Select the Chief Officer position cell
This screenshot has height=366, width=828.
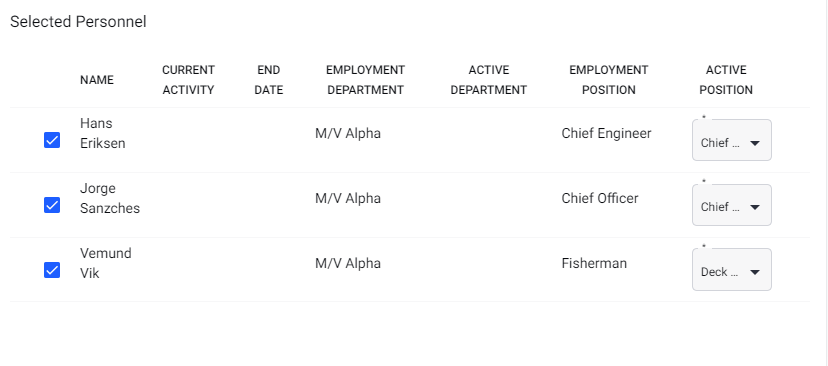(600, 198)
